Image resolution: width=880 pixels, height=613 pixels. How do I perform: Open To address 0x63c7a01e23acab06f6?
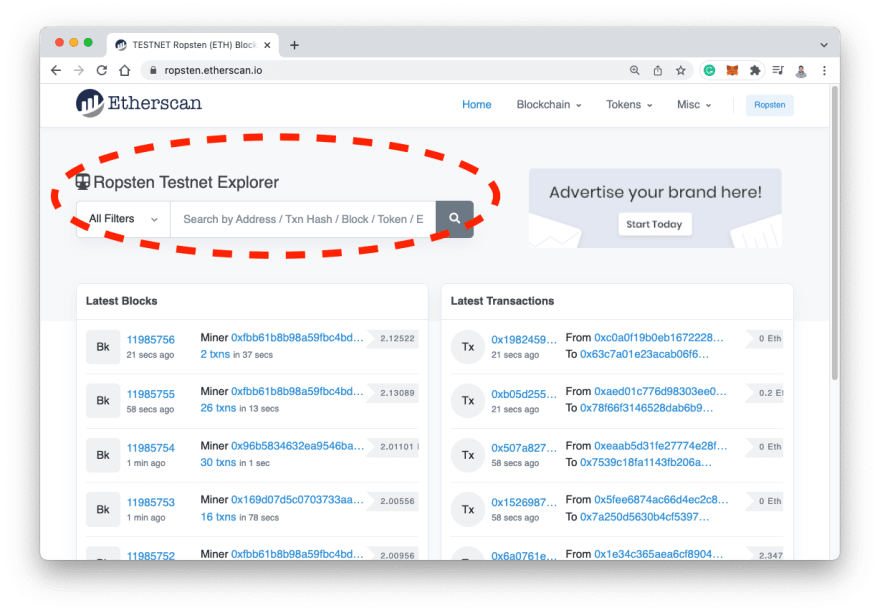click(644, 354)
